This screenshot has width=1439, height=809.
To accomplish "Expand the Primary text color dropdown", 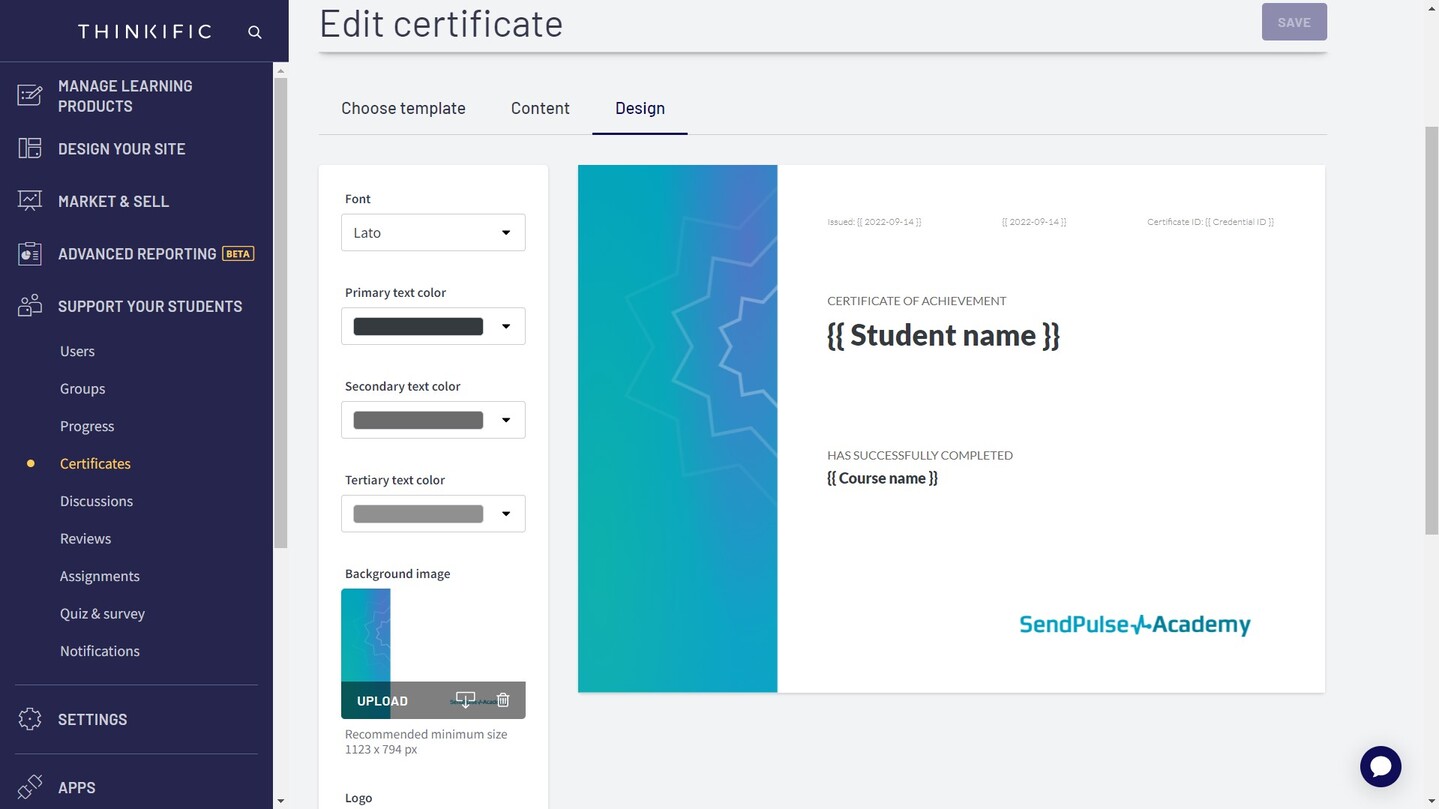I will 506,326.
